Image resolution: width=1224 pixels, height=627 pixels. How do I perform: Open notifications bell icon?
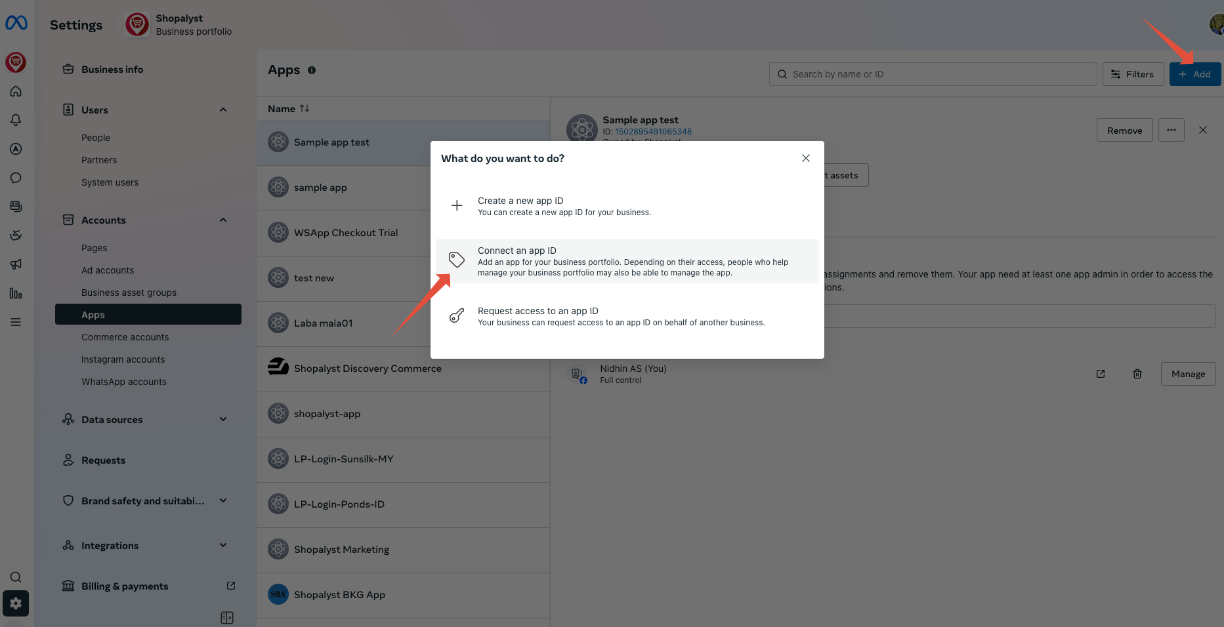click(15, 120)
